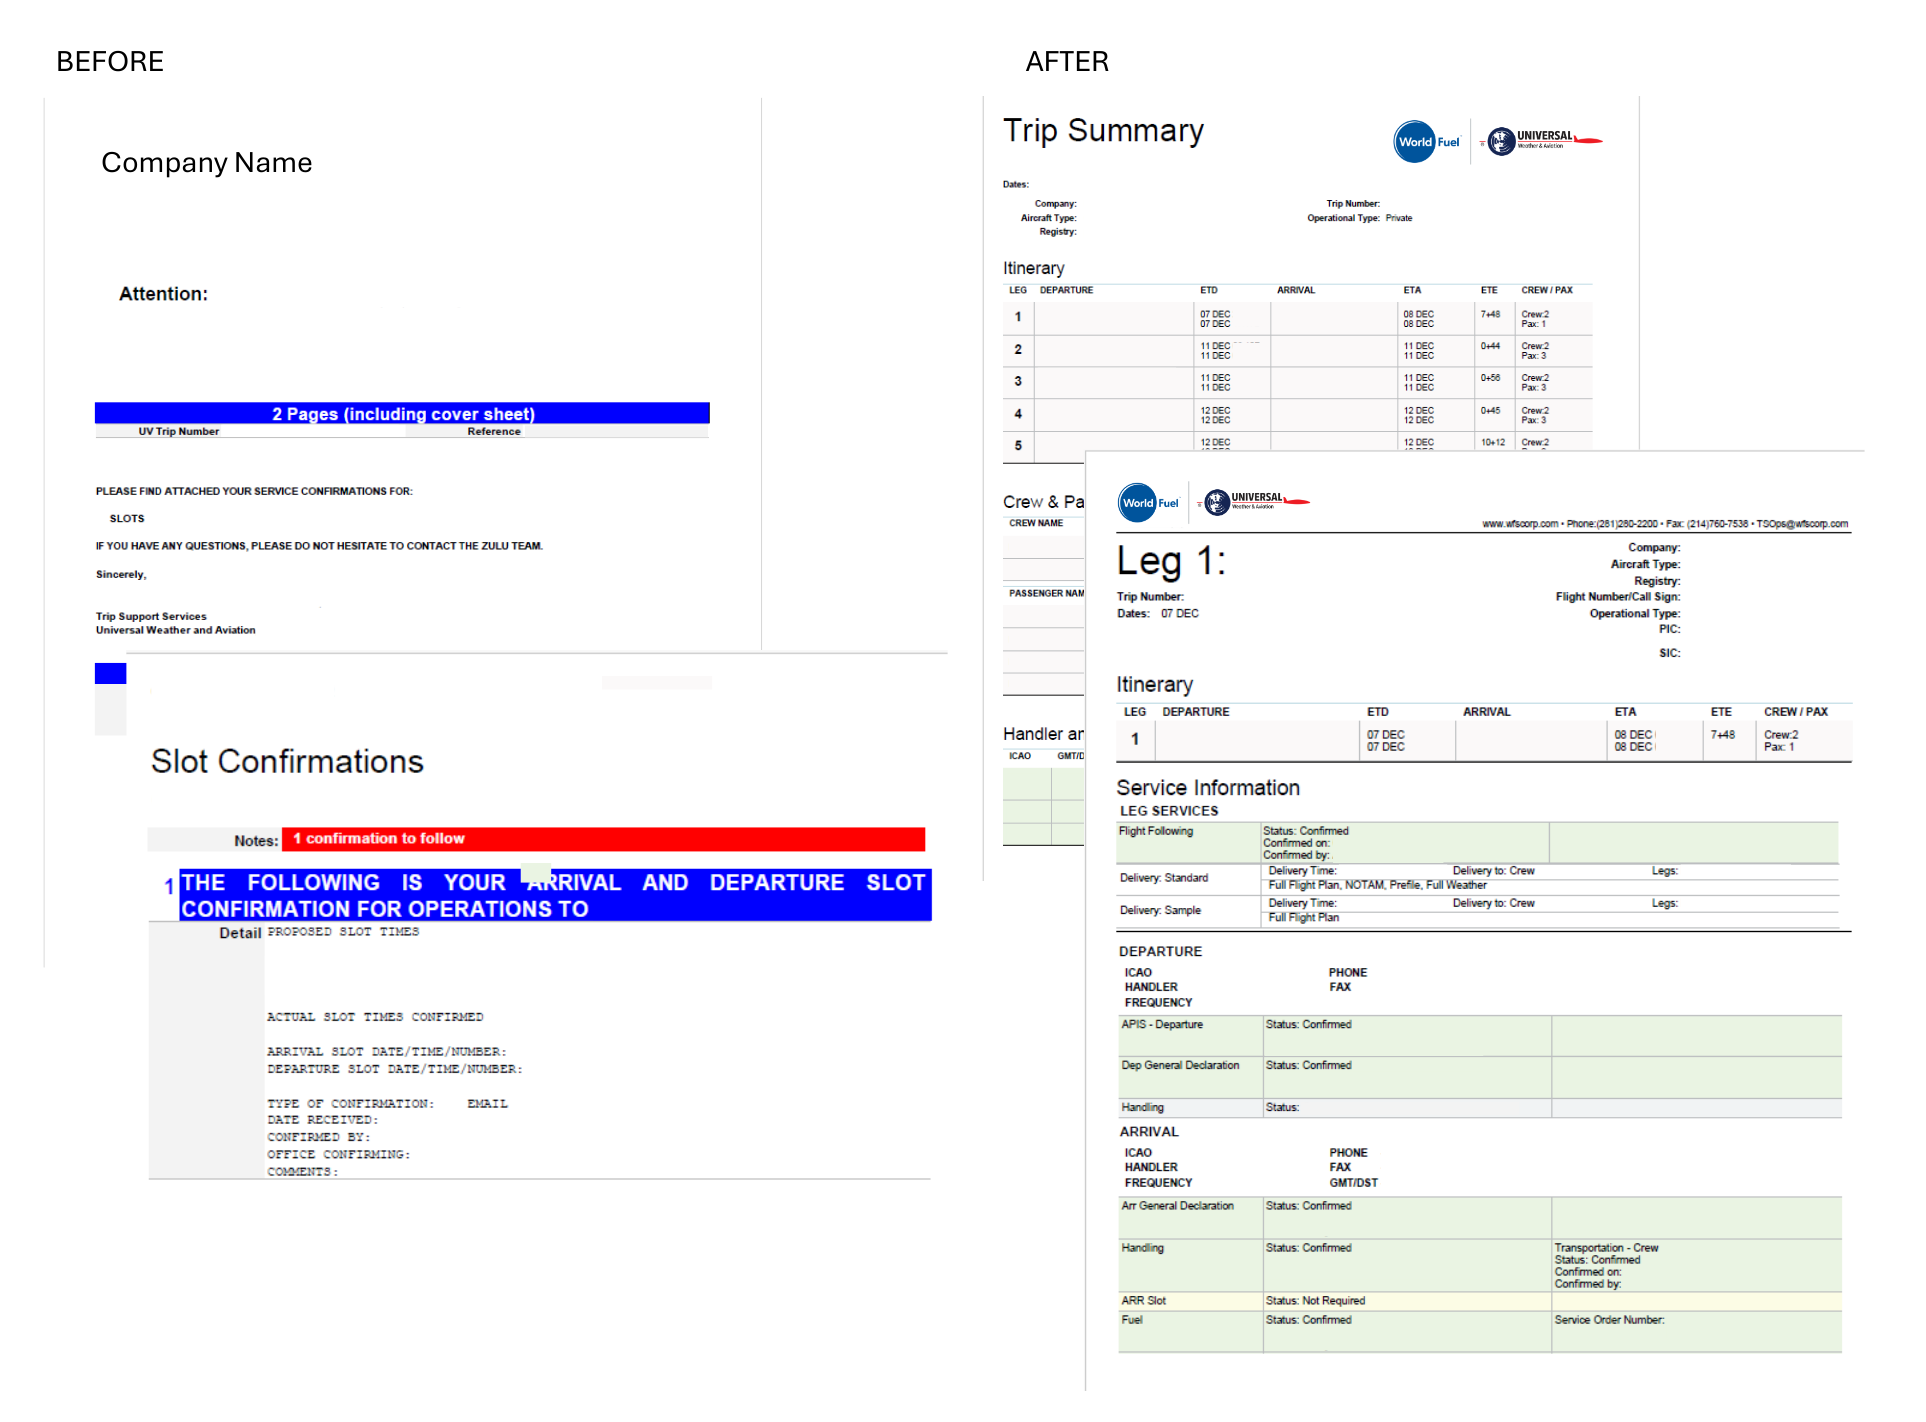This screenshot has width=1926, height=1422.
Task: Click the 10+12 ETE value
Action: [1493, 442]
